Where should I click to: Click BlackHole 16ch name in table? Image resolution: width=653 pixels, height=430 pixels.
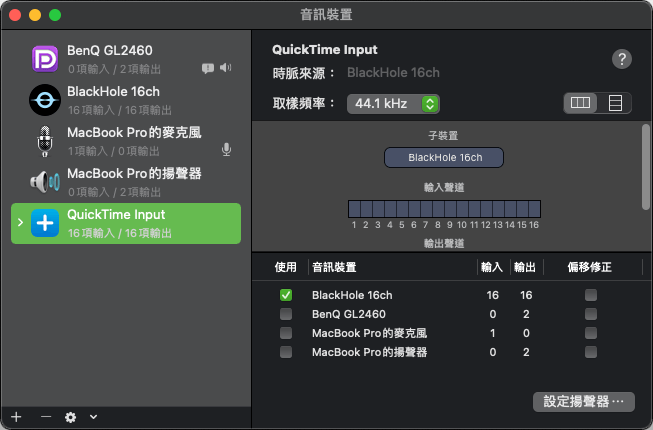coord(352,295)
